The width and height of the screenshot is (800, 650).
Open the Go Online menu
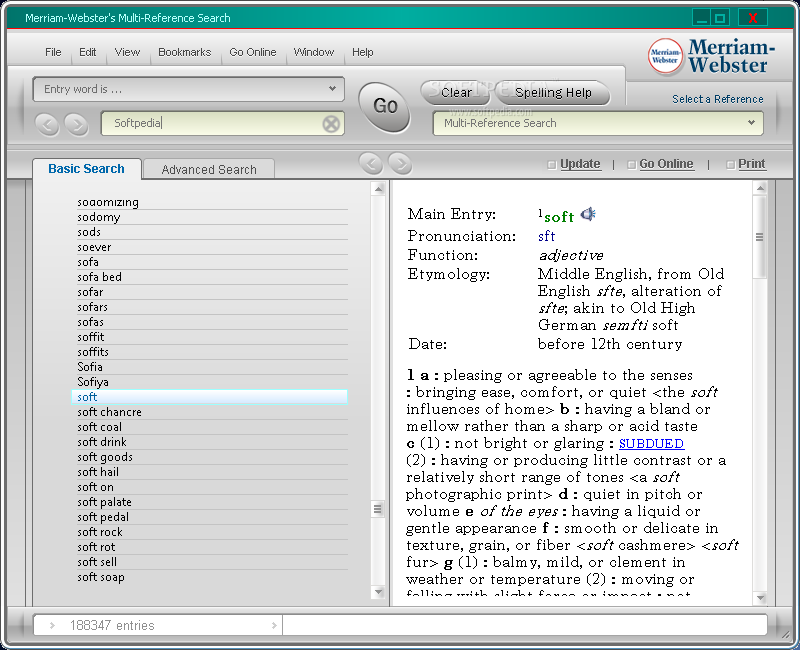pos(253,52)
